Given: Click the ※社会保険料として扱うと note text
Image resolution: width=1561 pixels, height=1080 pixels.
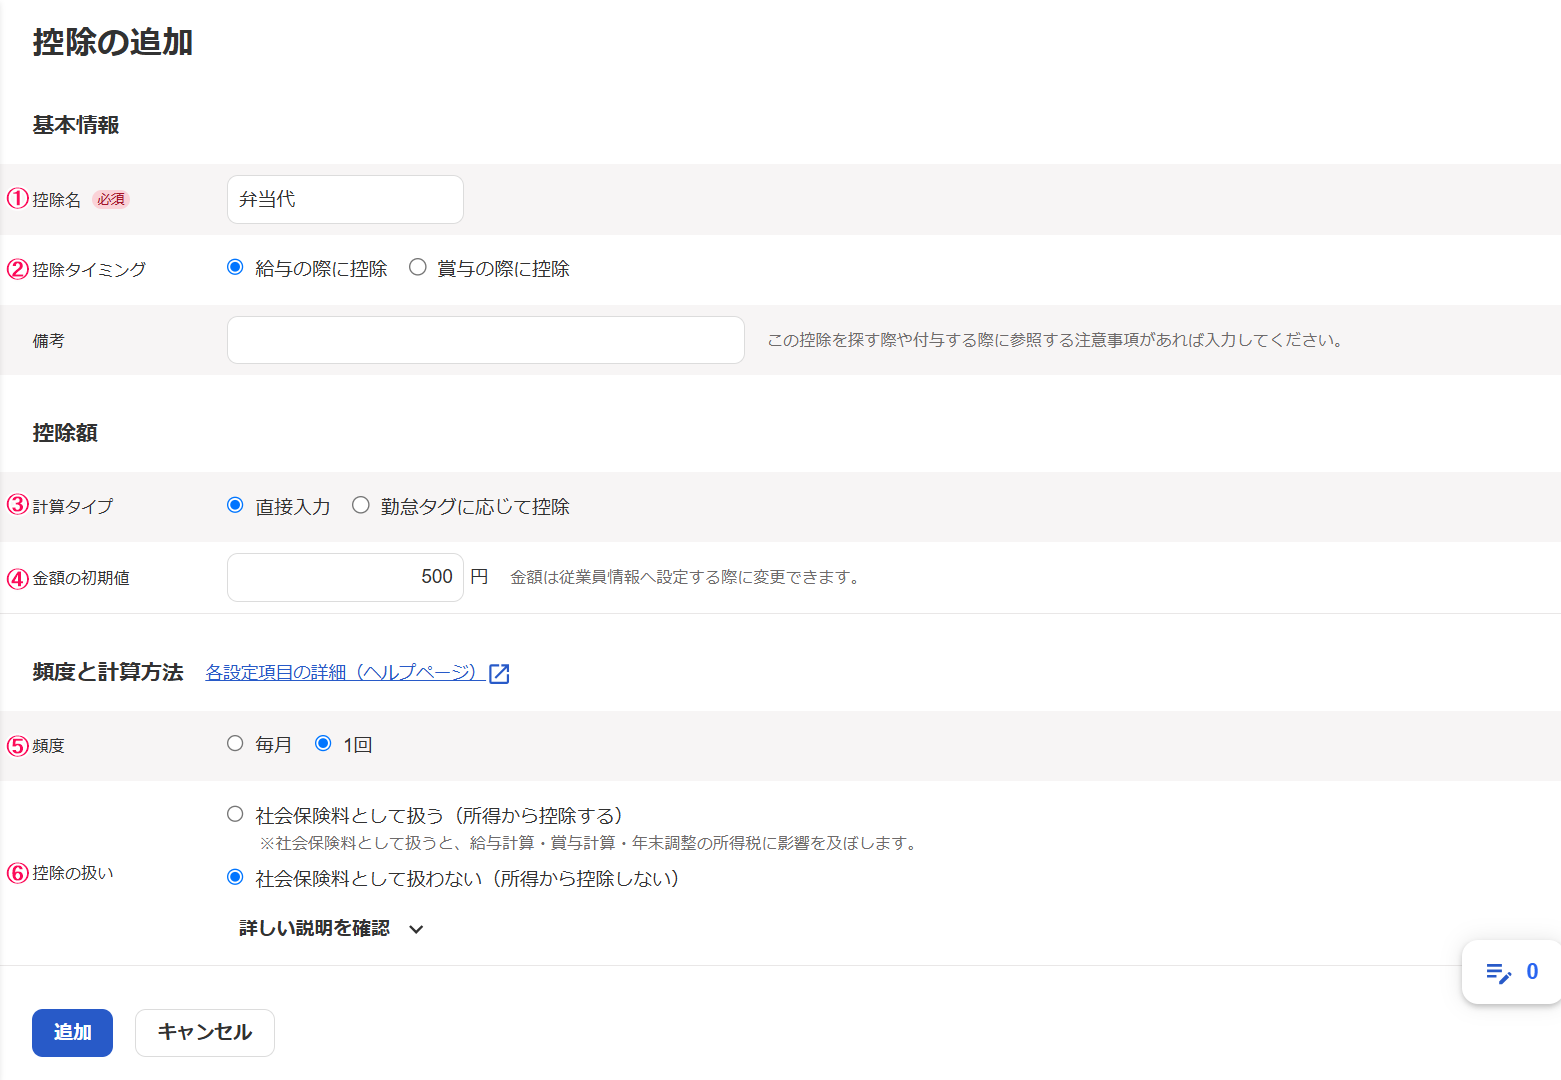Looking at the screenshot, I should [x=590, y=843].
